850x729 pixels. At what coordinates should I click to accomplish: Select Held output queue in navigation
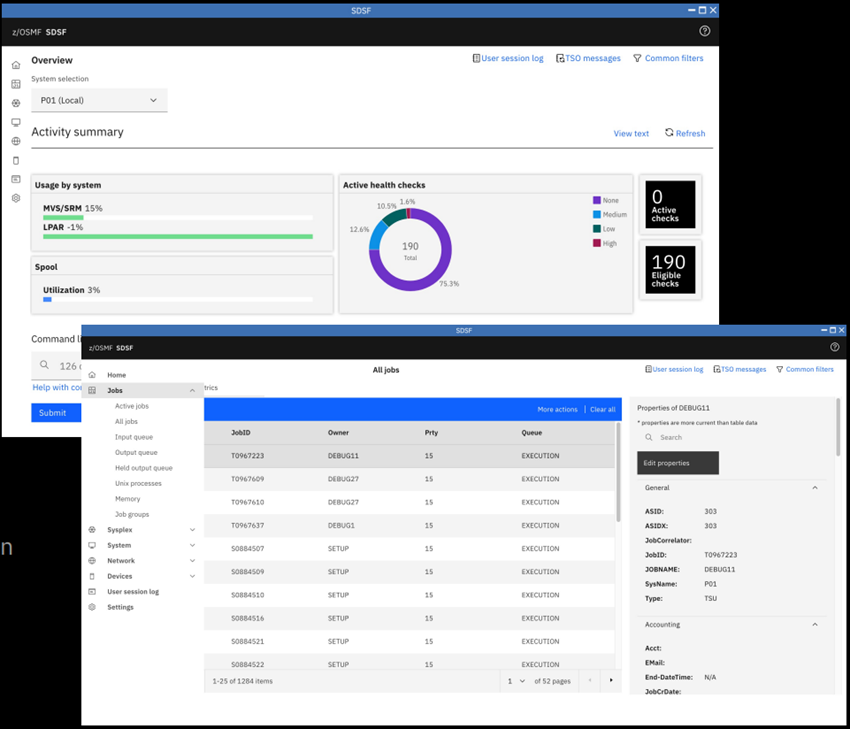[144, 468]
